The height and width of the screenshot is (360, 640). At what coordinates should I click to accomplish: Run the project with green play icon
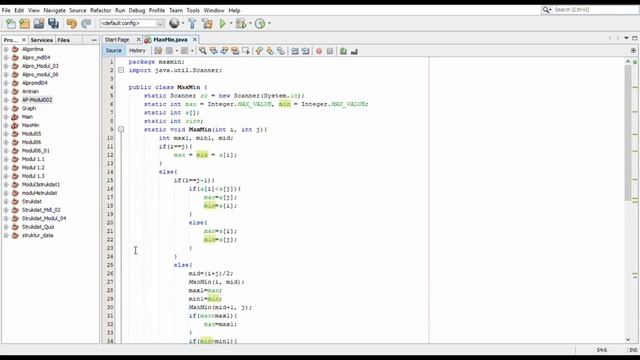223,24
